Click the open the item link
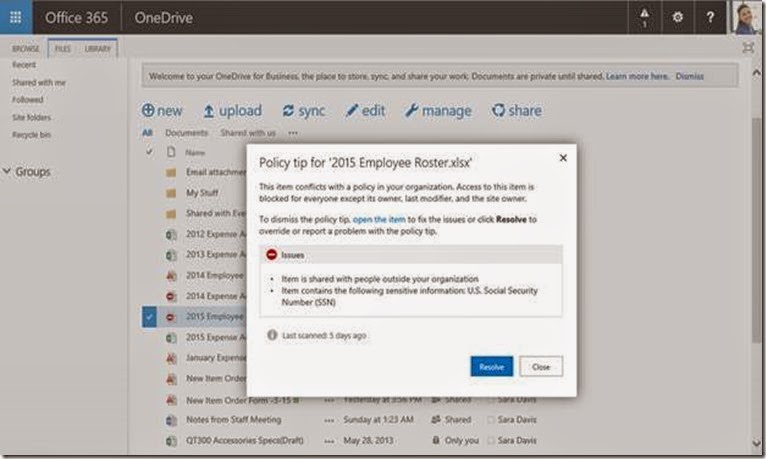Viewport: 766px width, 459px height. tap(379, 219)
